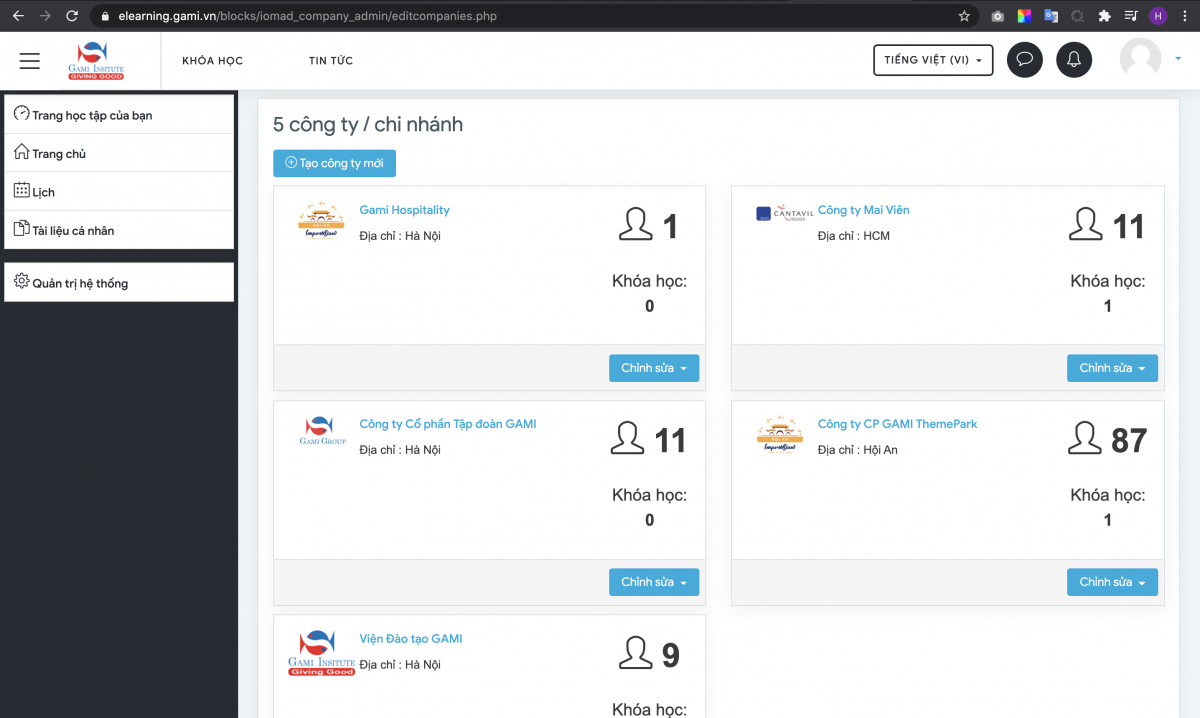The height and width of the screenshot is (718, 1200).
Task: Open Chỉnh sửa dropdown for GAMI ThemePark
Action: (x=1112, y=582)
